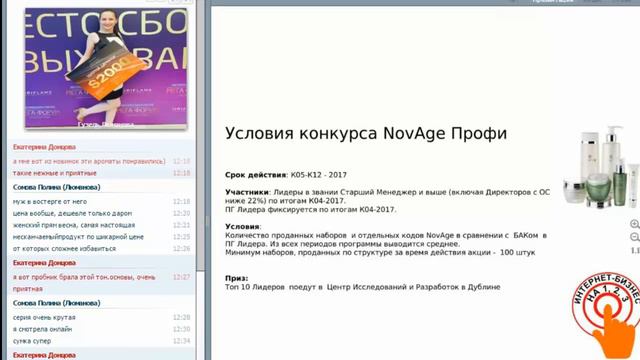Click the 12:34 timestamp in chat
Screen dimensions: 640x360
(x=181, y=341)
